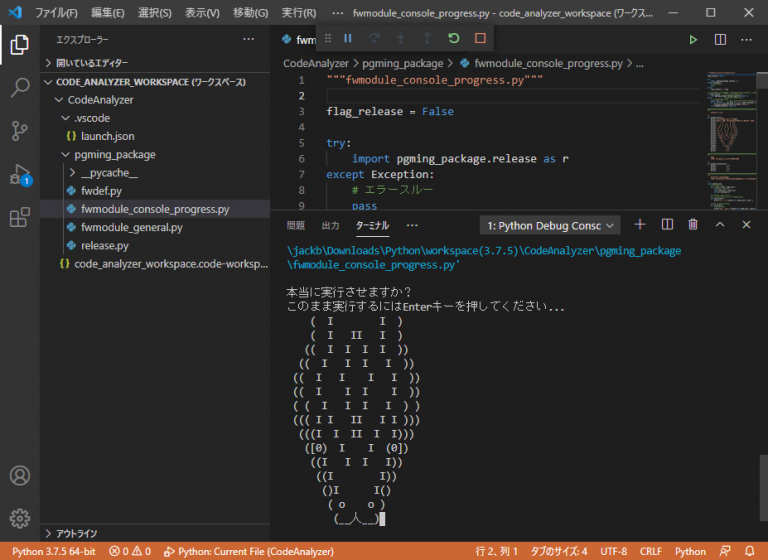768x560 pixels.
Task: Kill terminal using trash icon
Action: 693,225
